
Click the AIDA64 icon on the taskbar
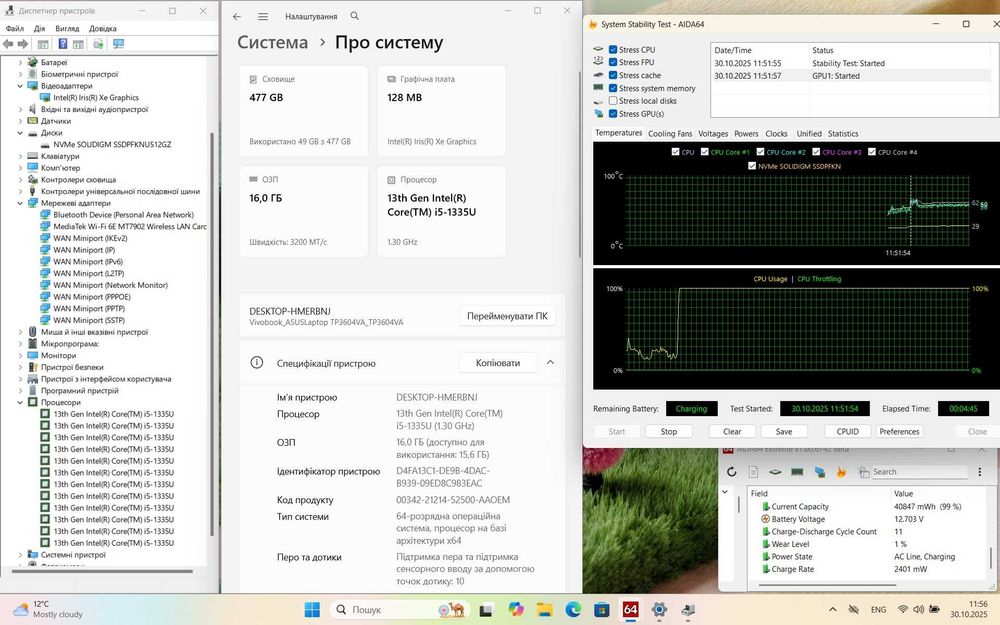click(x=630, y=610)
